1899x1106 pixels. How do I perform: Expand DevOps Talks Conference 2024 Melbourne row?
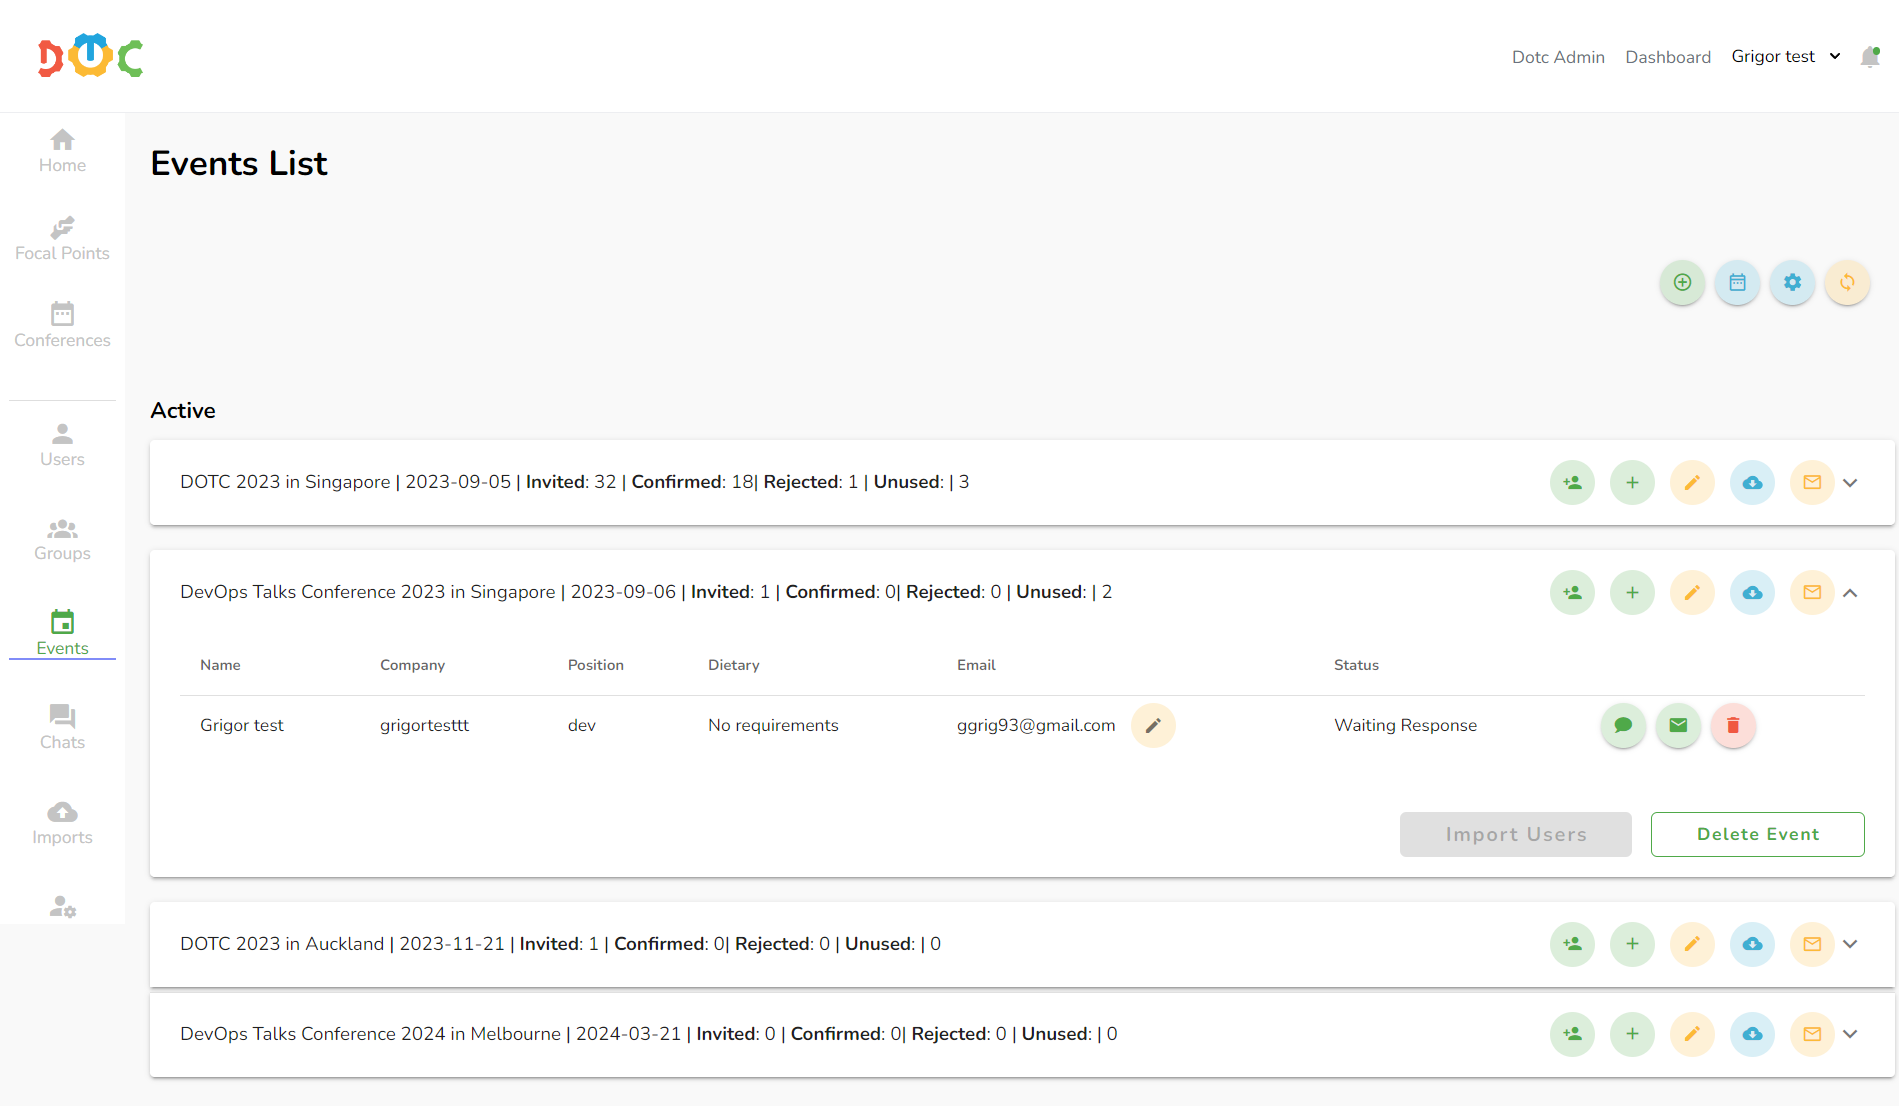[1850, 1034]
